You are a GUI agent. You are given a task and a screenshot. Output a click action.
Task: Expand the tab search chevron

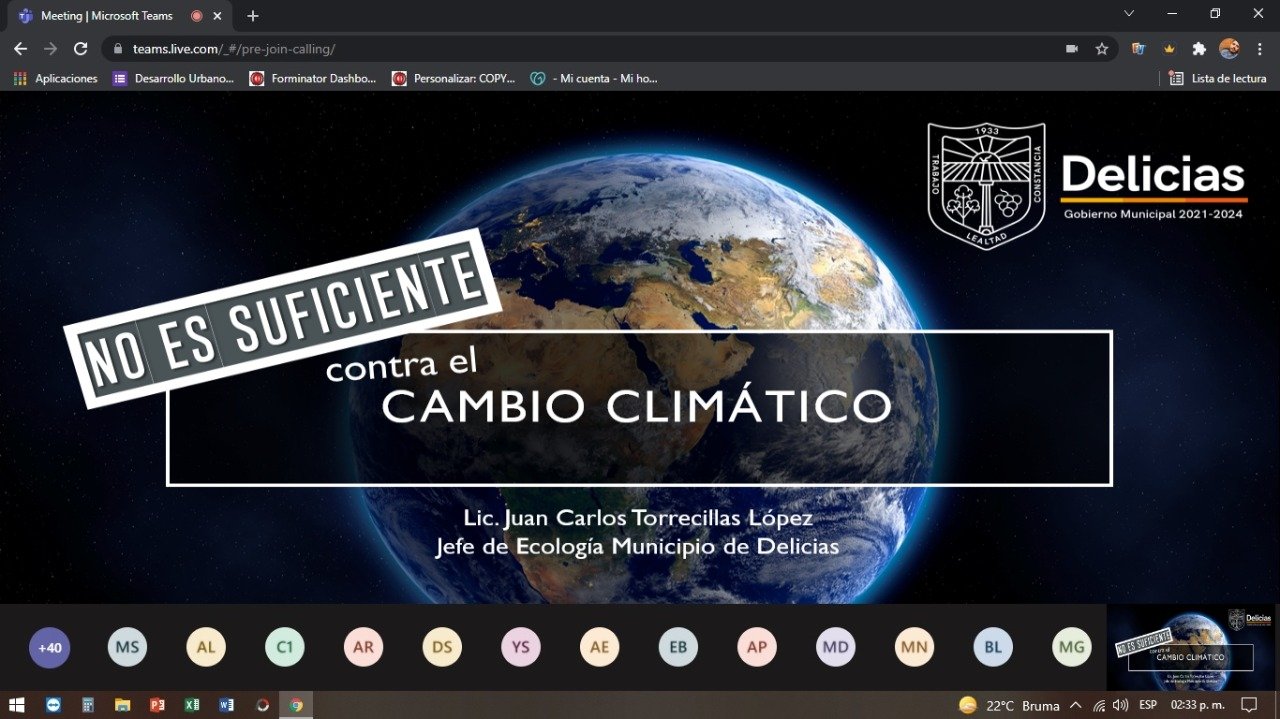click(1129, 14)
